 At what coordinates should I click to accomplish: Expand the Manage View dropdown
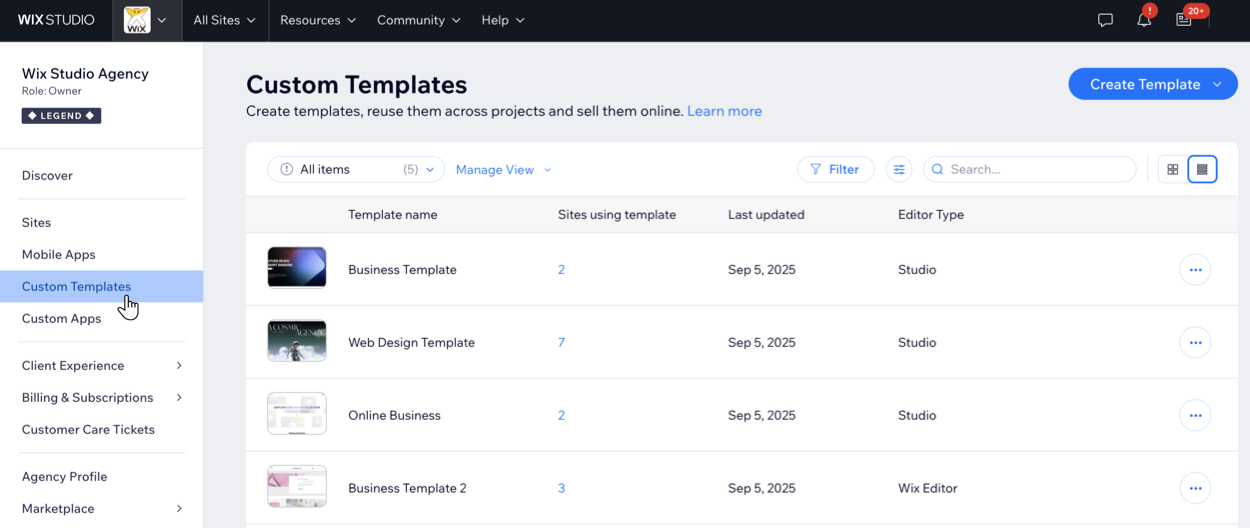pyautogui.click(x=503, y=170)
